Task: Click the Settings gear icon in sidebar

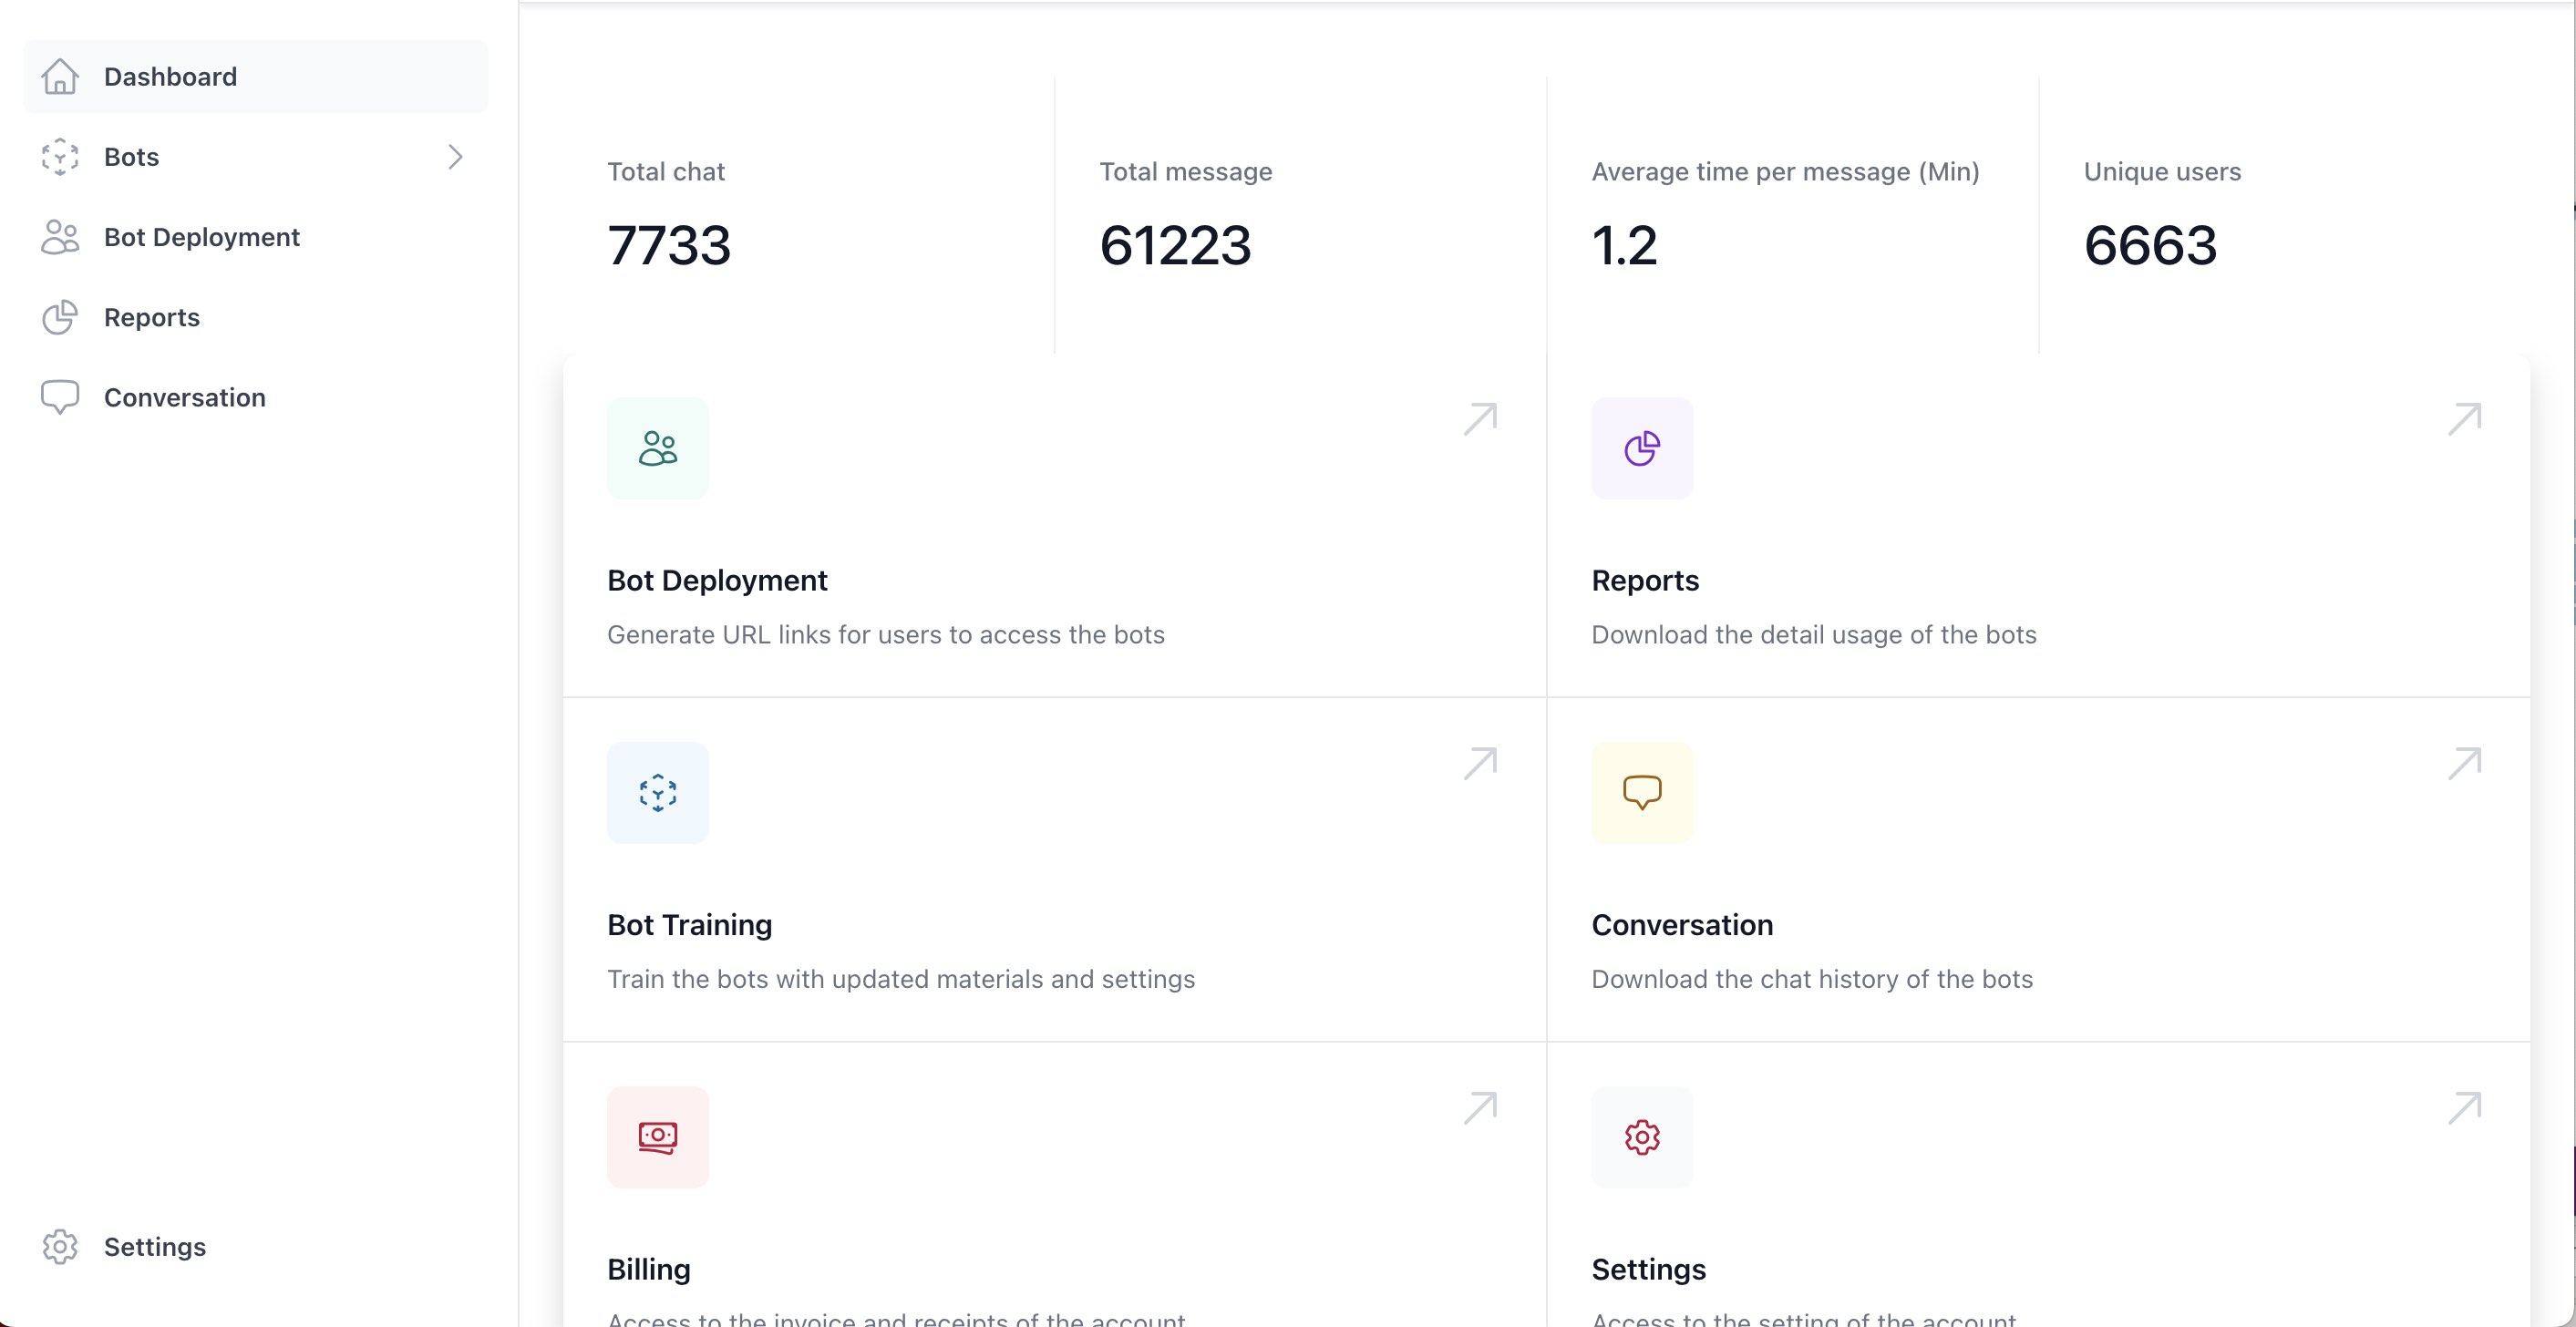Action: tap(60, 1247)
